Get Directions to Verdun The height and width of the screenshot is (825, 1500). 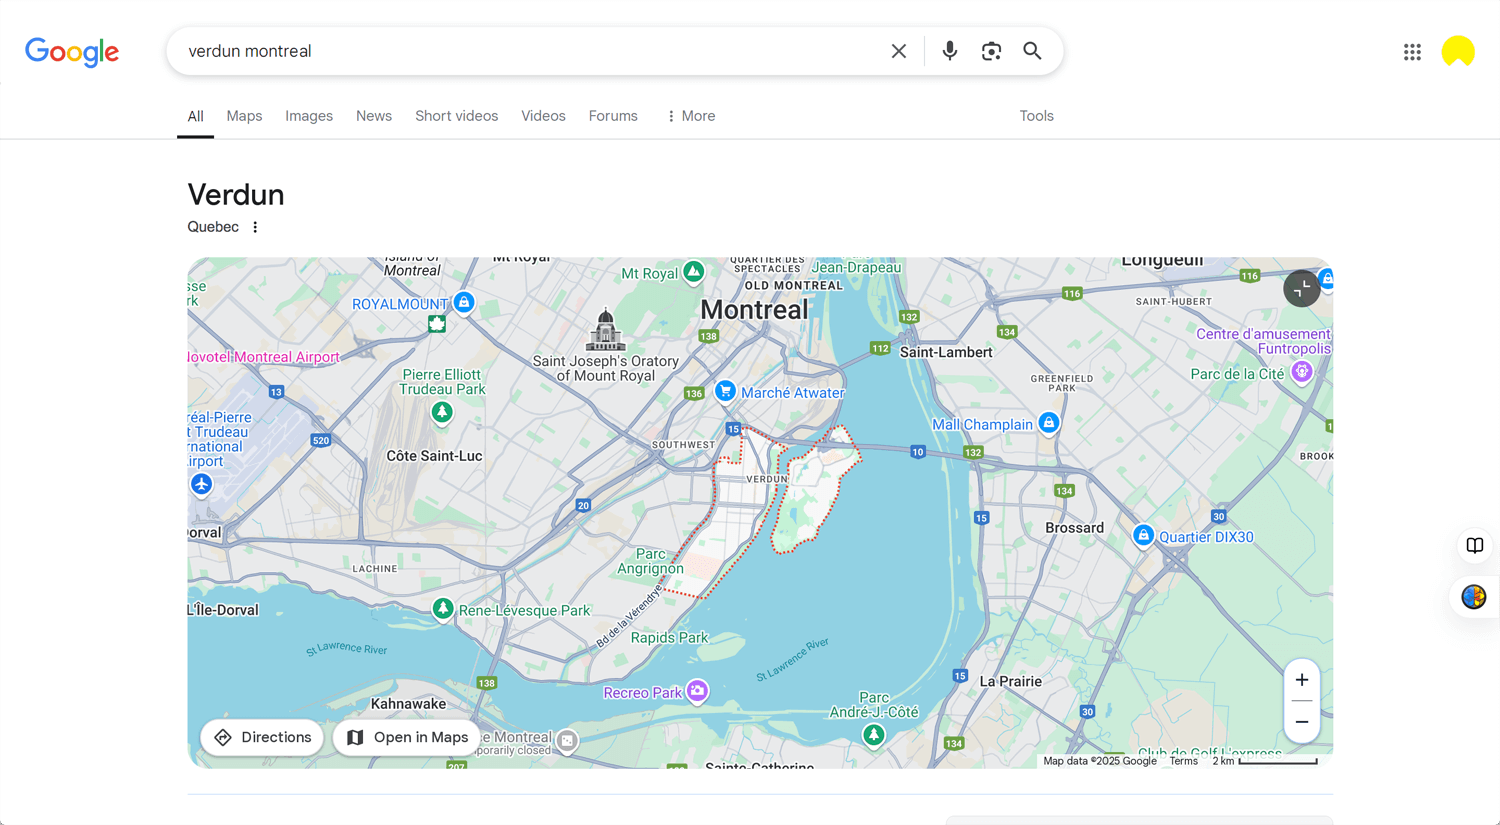(x=261, y=737)
